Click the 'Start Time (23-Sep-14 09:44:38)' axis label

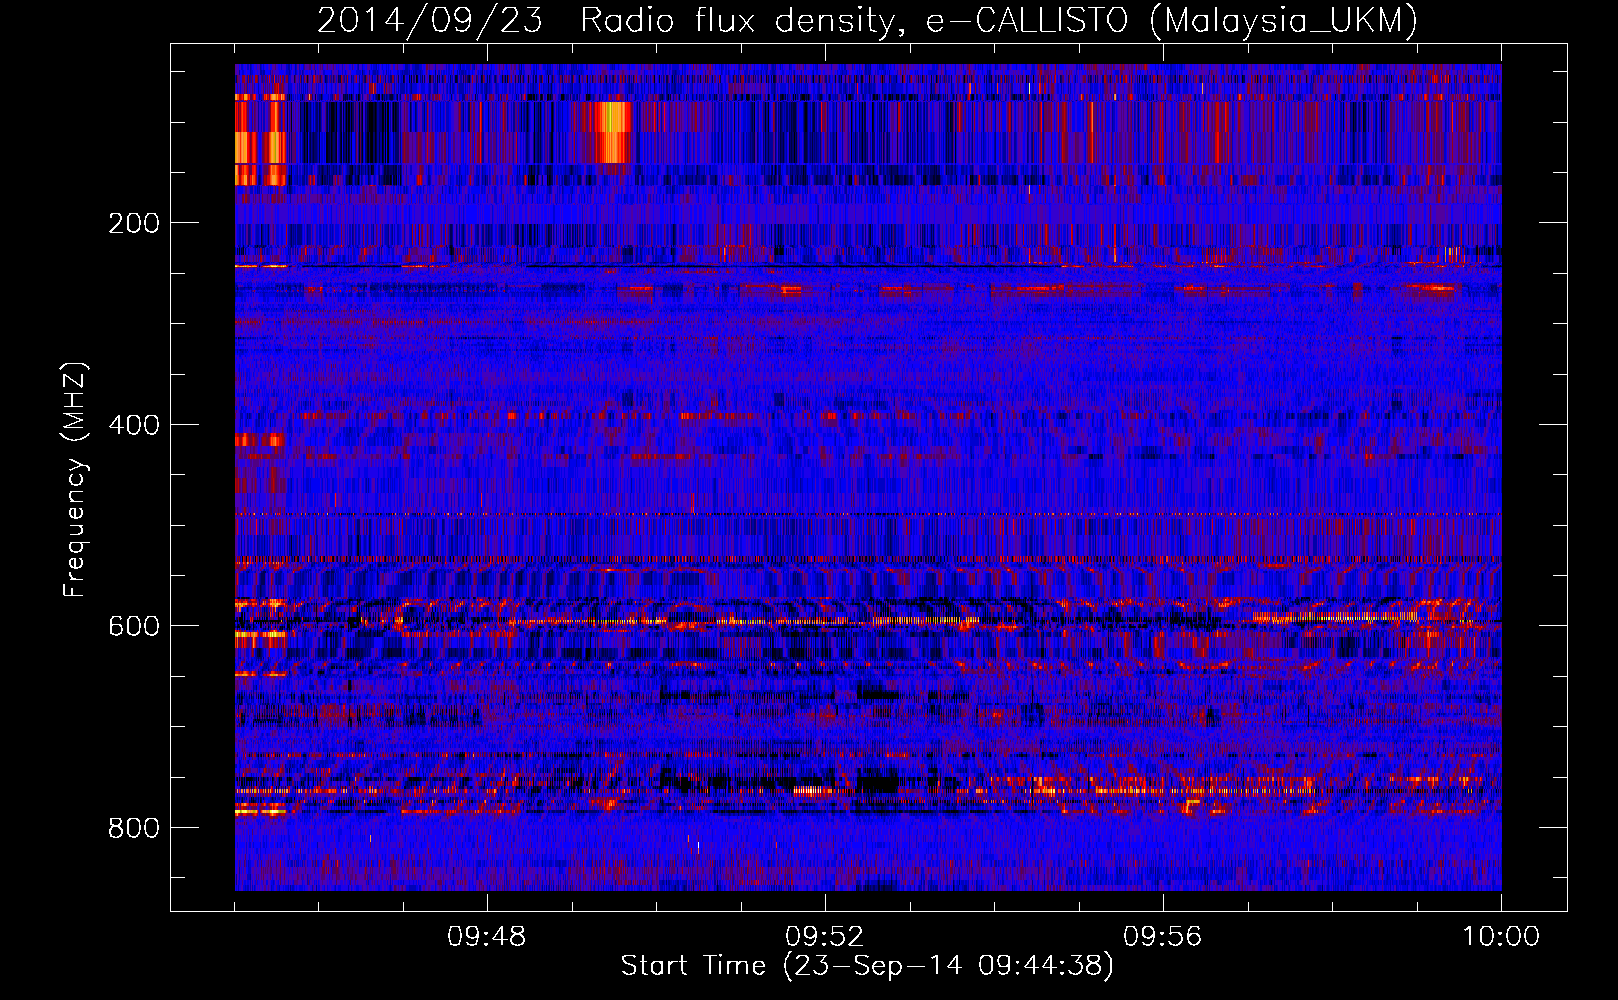coord(867,966)
